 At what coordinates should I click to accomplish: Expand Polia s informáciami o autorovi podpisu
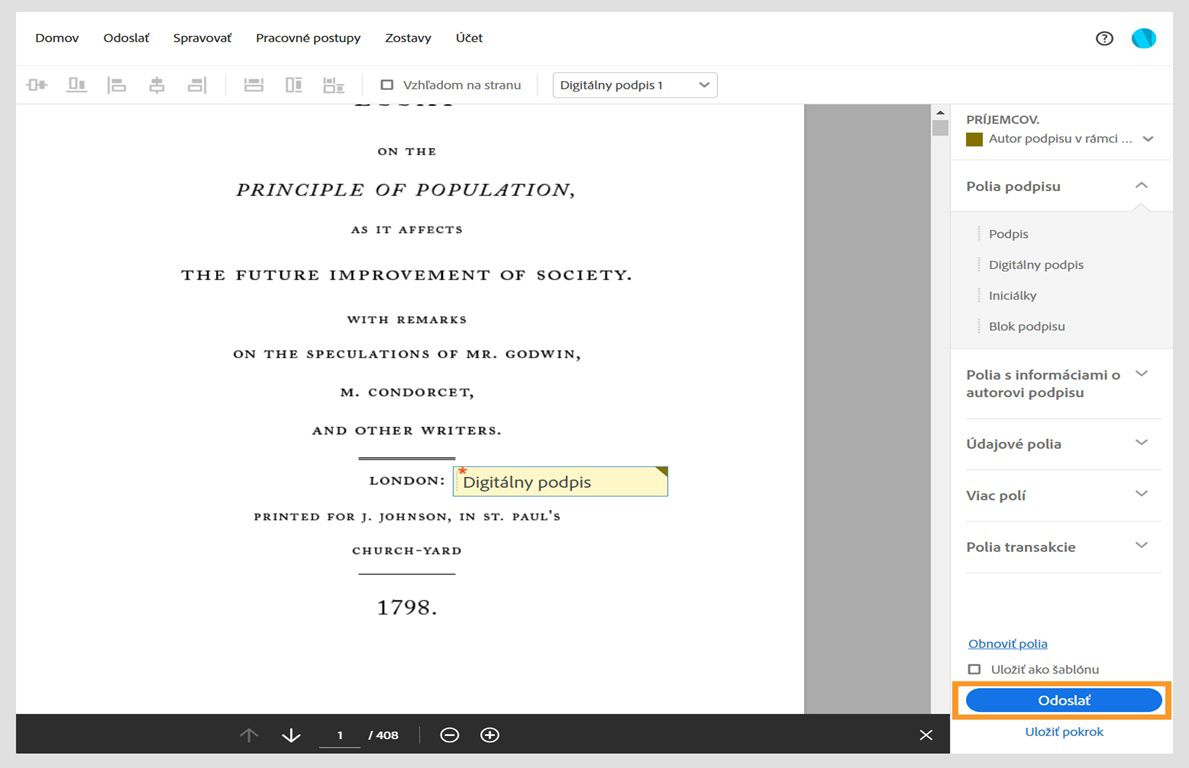pos(1141,374)
